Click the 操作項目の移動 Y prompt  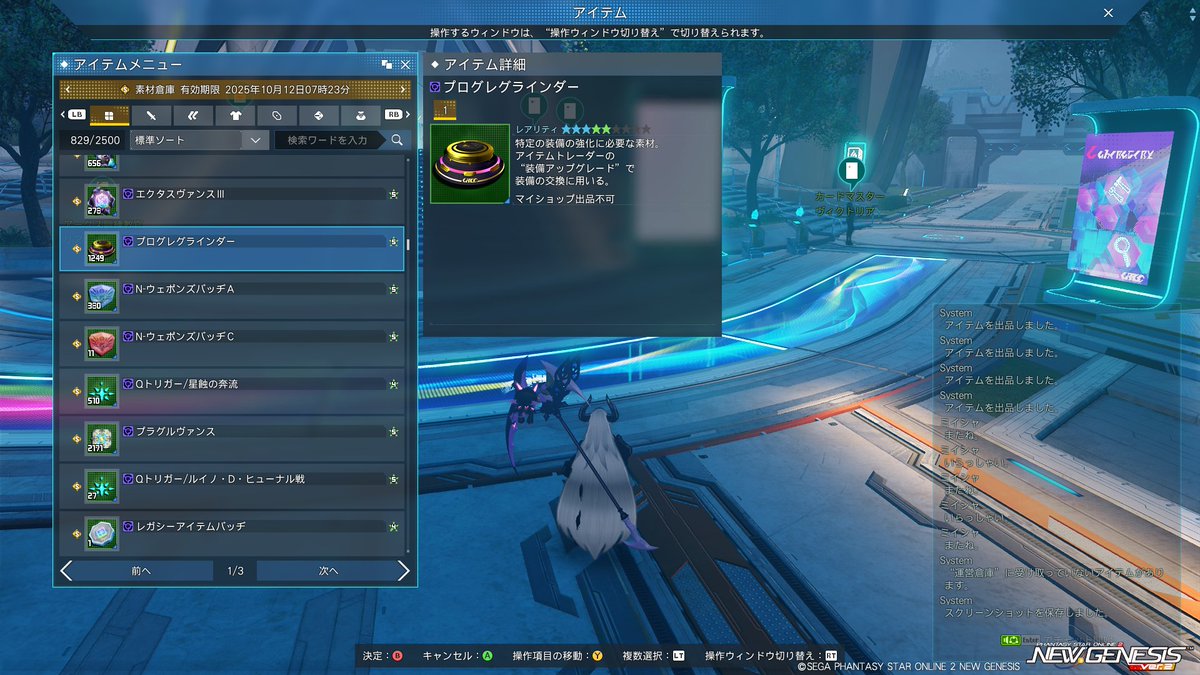tap(558, 656)
